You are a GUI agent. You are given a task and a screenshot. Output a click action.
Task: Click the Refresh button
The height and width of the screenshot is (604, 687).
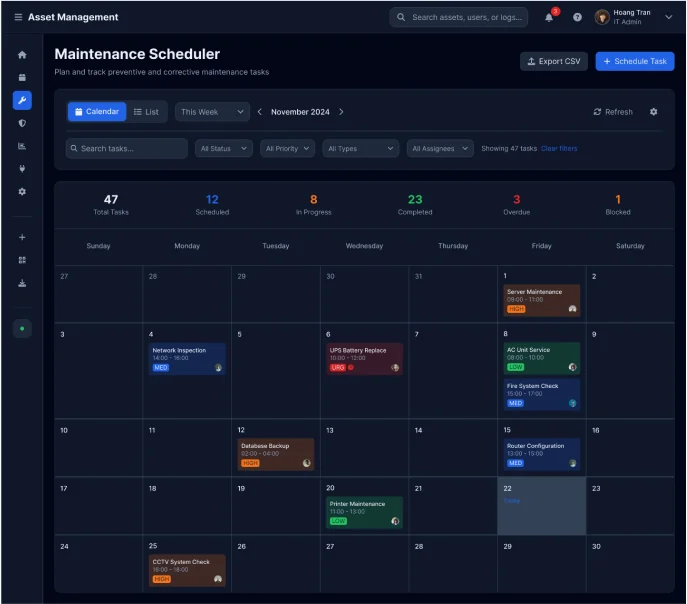pyautogui.click(x=613, y=112)
